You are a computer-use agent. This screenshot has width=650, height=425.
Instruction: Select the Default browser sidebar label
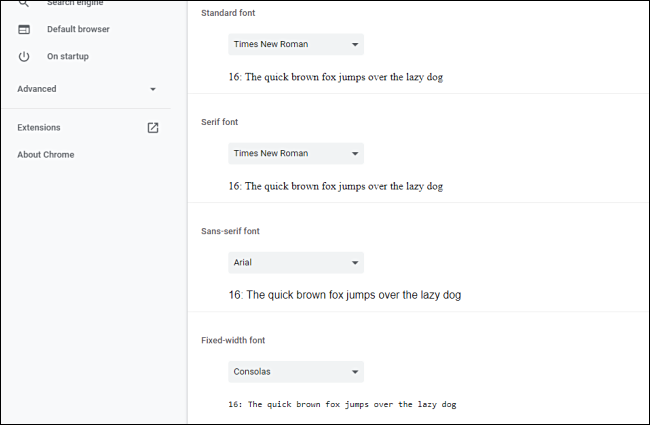[78, 29]
